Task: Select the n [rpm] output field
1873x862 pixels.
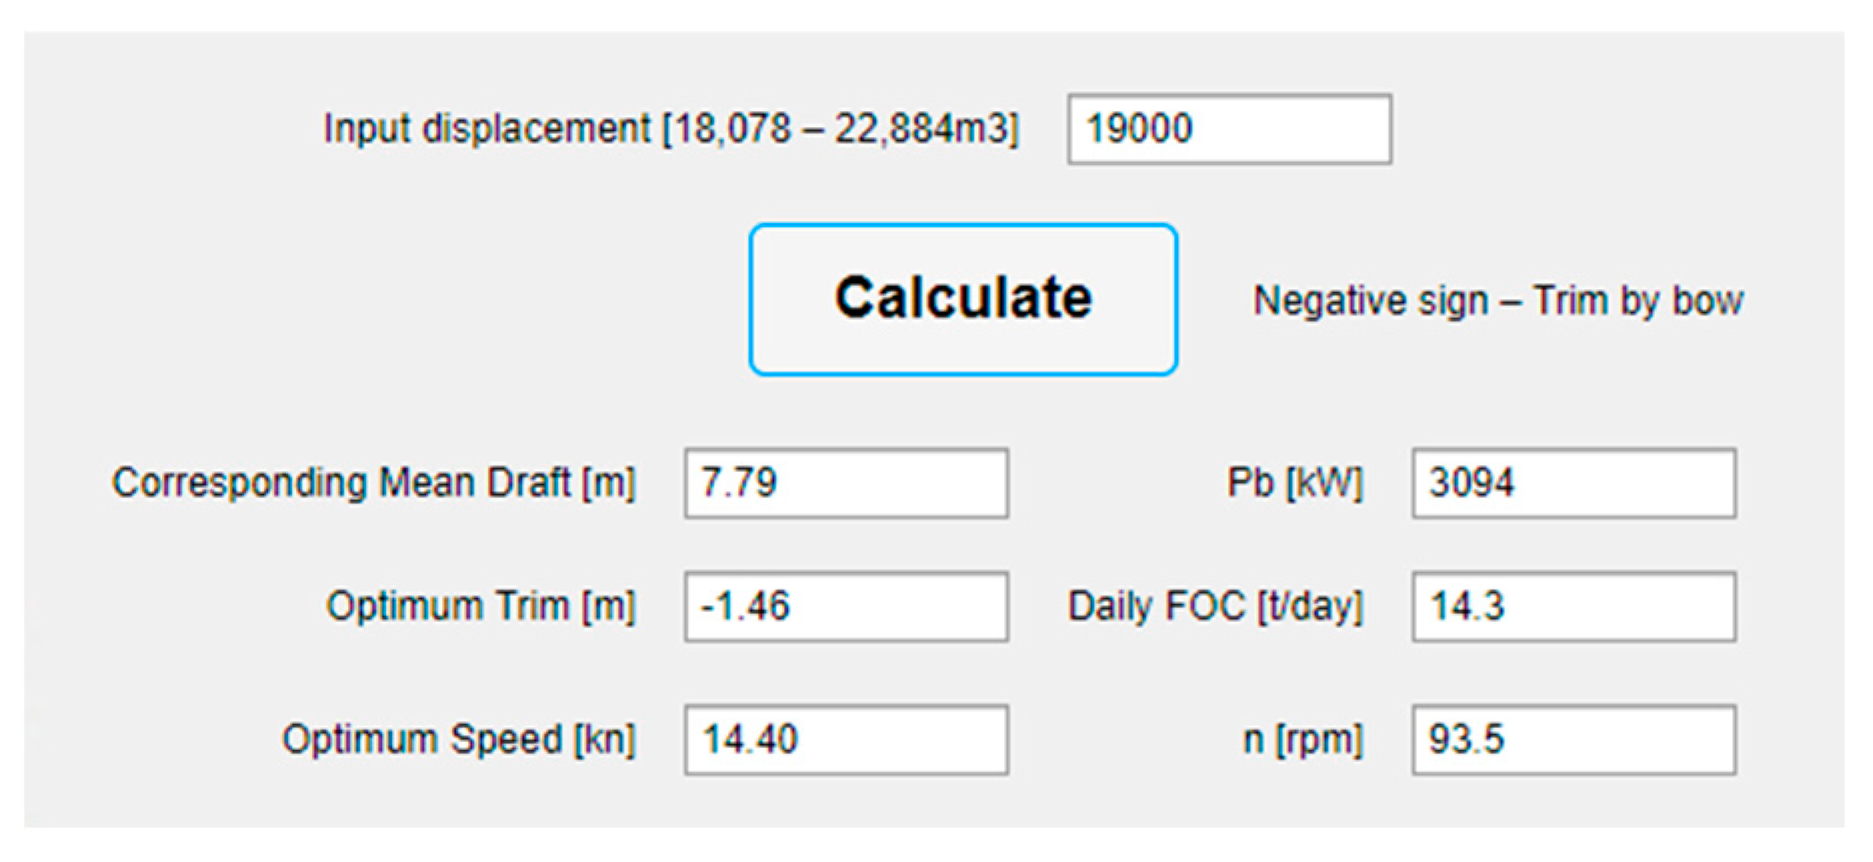Action: [1573, 740]
